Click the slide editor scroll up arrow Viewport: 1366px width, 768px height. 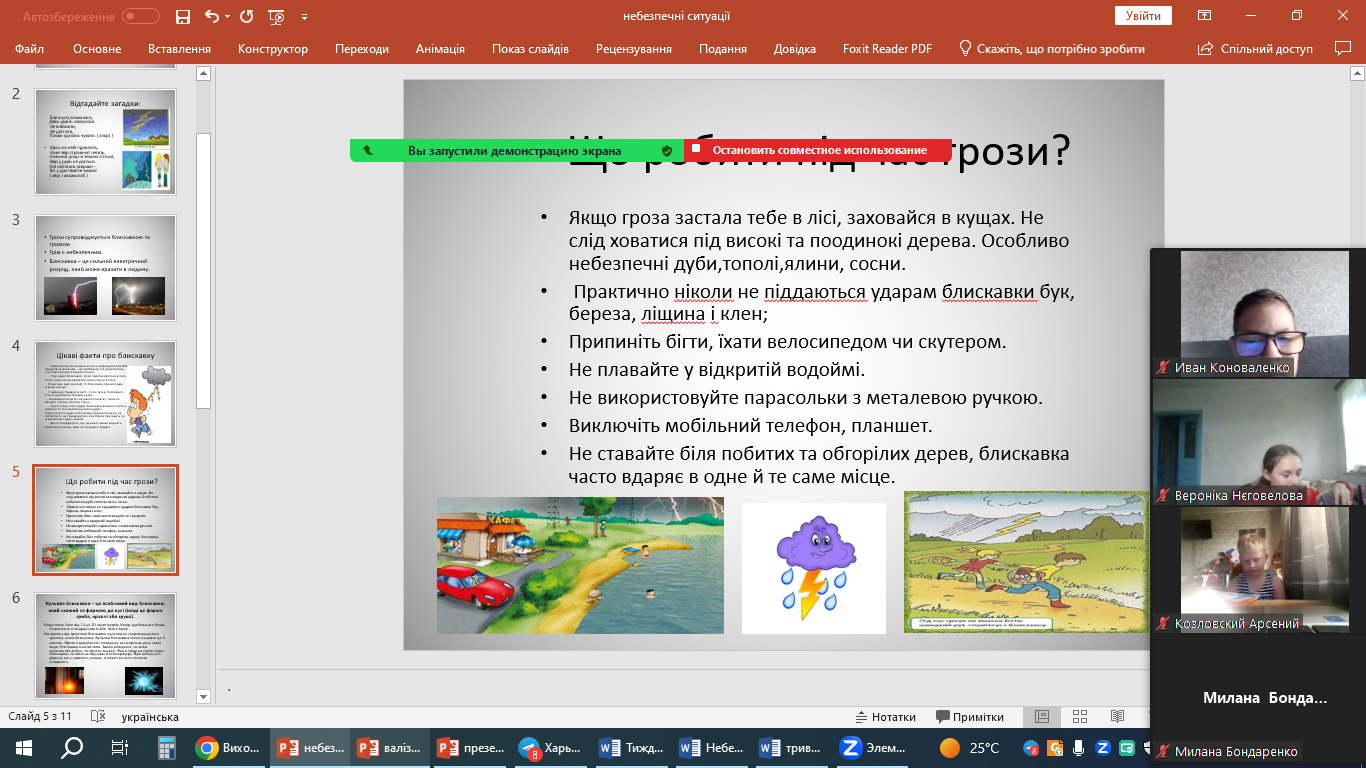[x=1358, y=73]
